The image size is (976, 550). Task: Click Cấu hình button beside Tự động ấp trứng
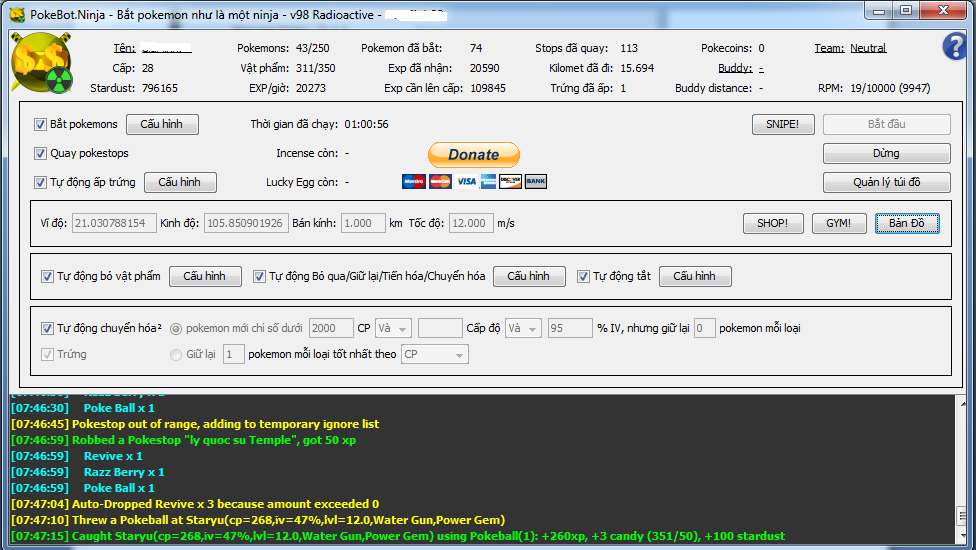[x=180, y=182]
